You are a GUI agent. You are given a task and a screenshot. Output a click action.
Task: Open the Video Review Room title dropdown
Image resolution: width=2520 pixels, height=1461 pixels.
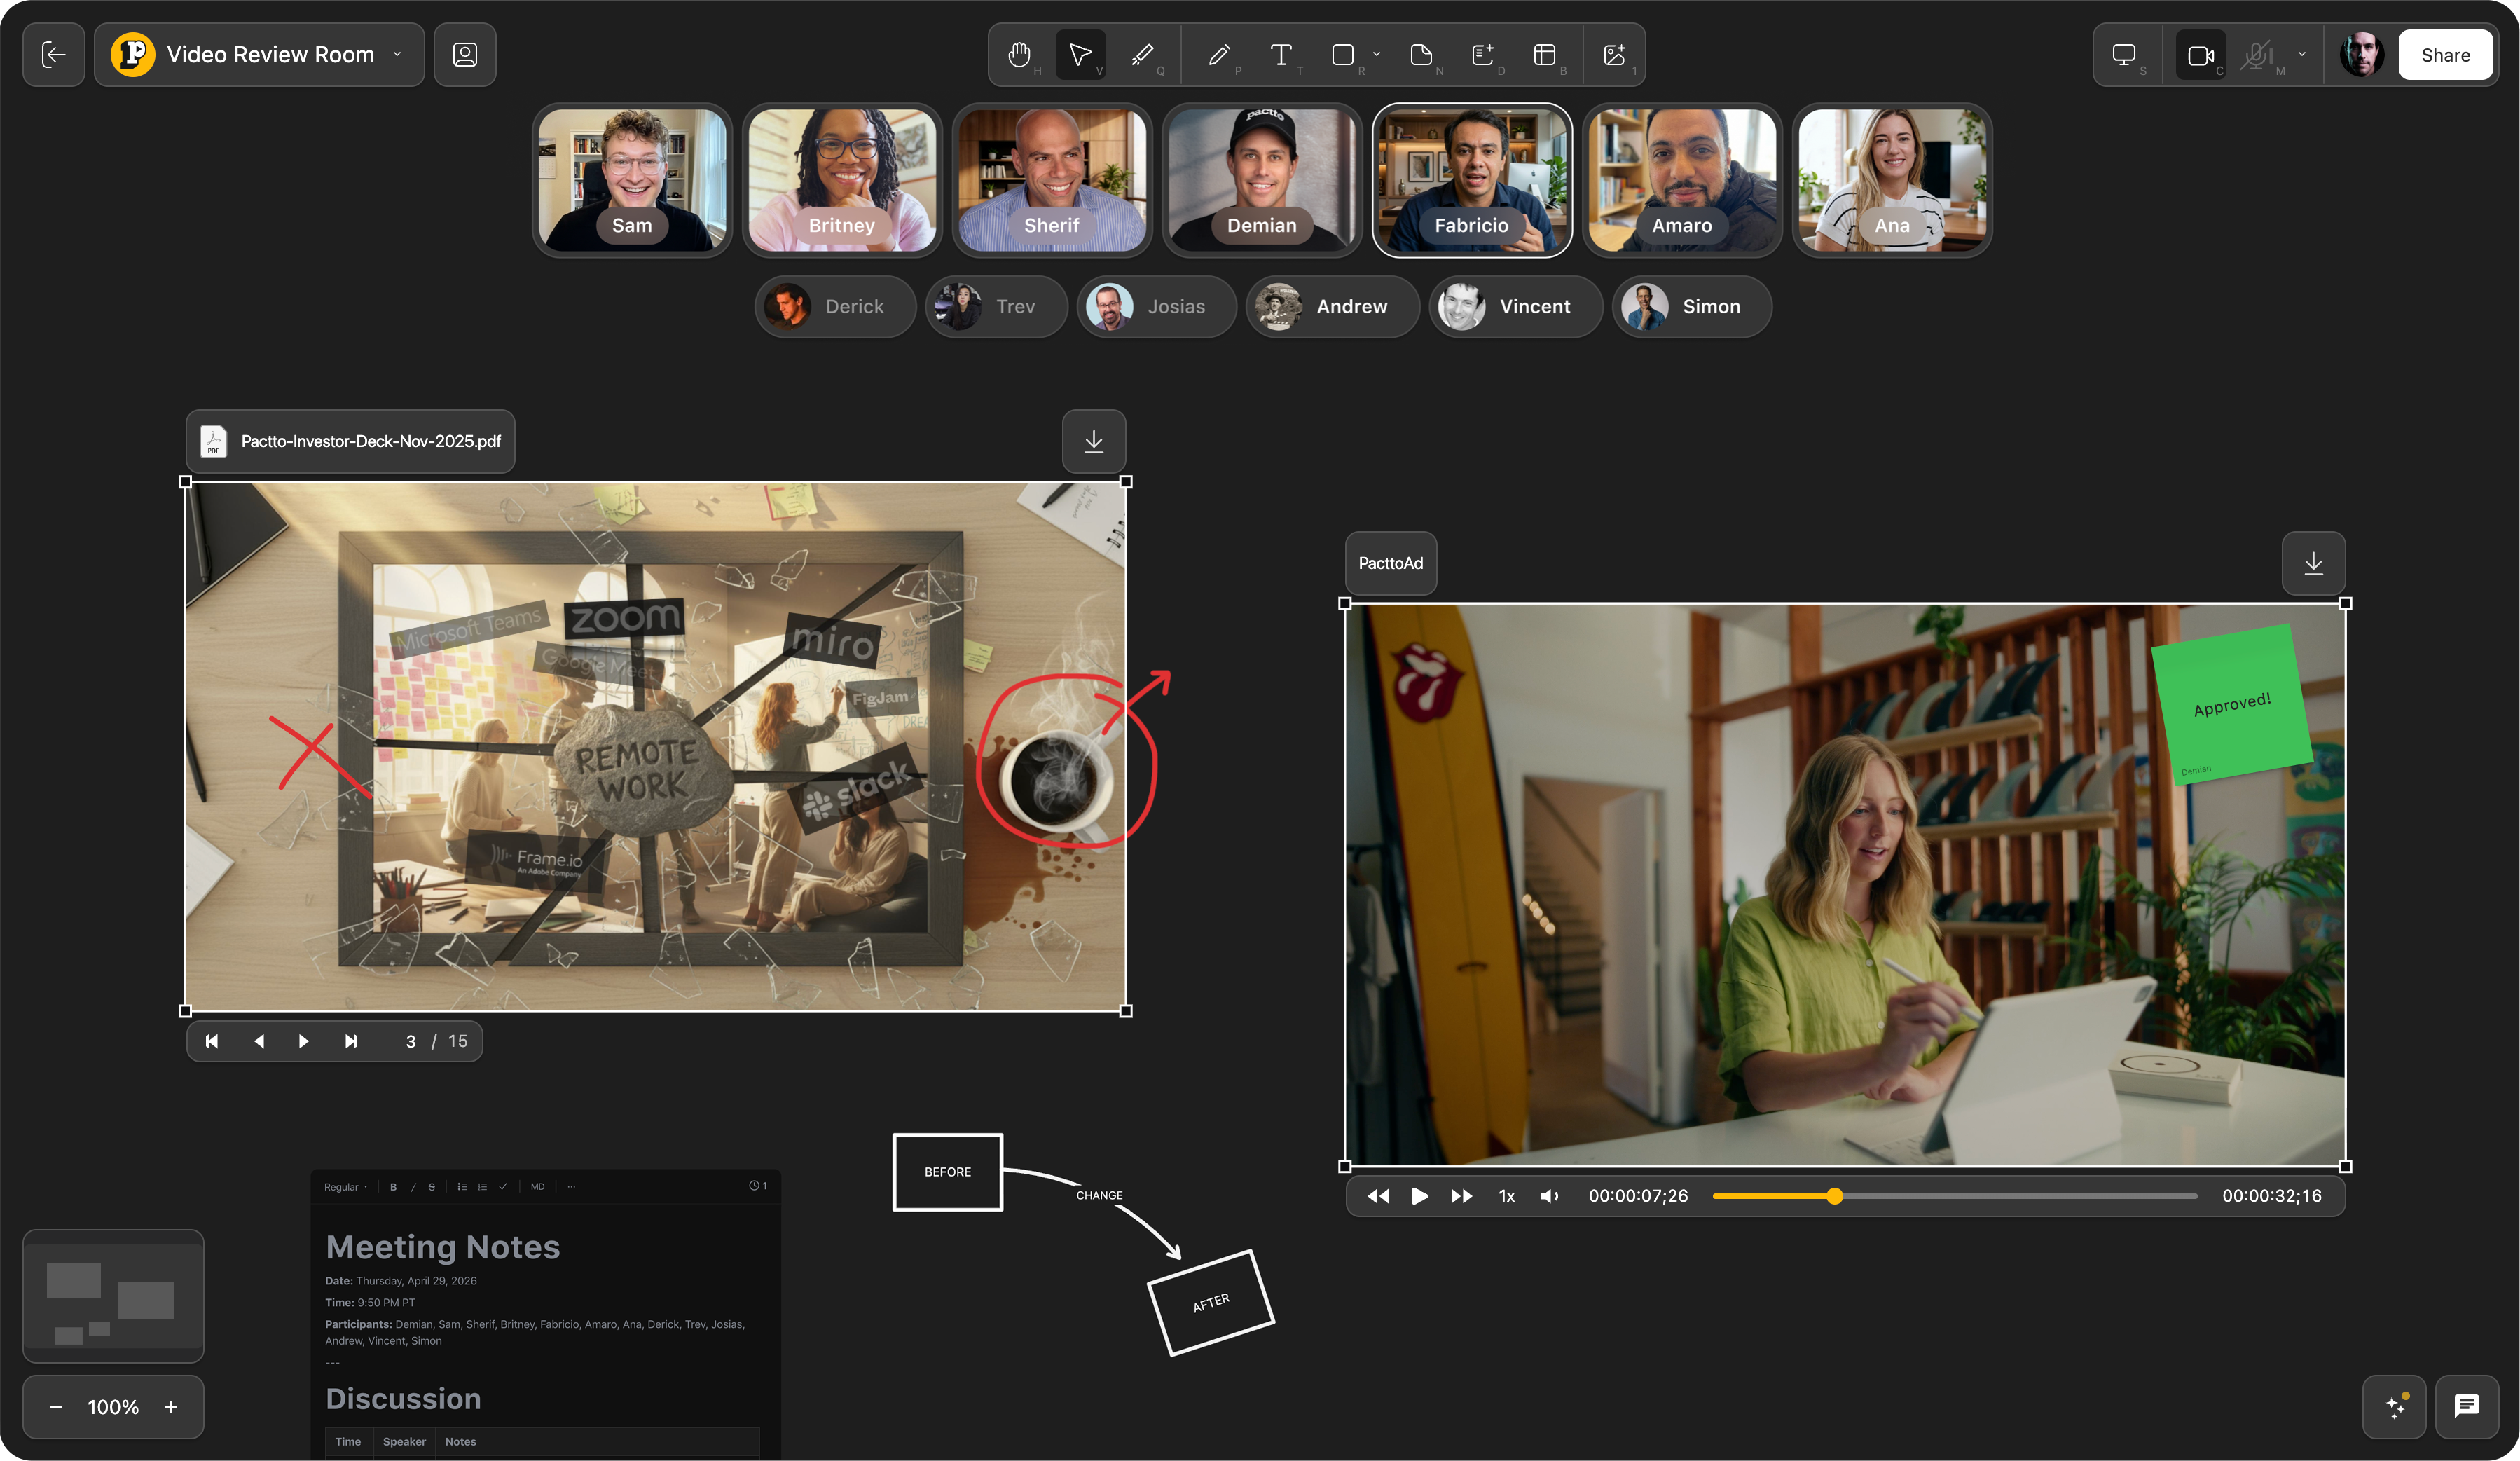(396, 55)
